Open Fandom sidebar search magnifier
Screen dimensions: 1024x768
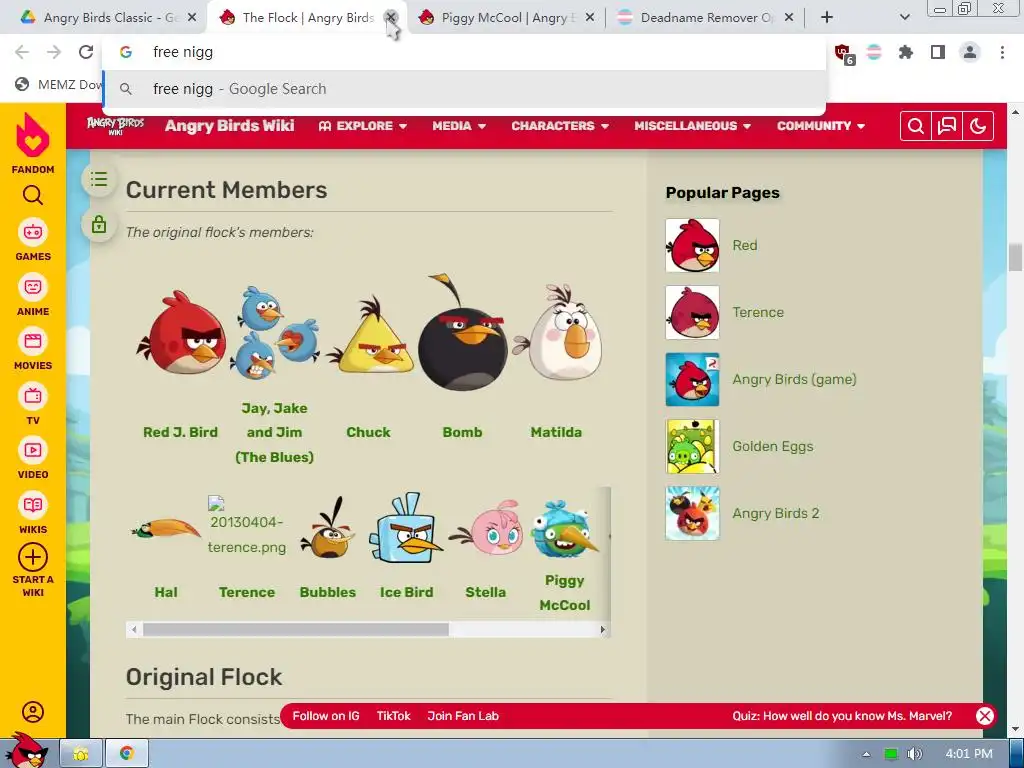point(33,195)
